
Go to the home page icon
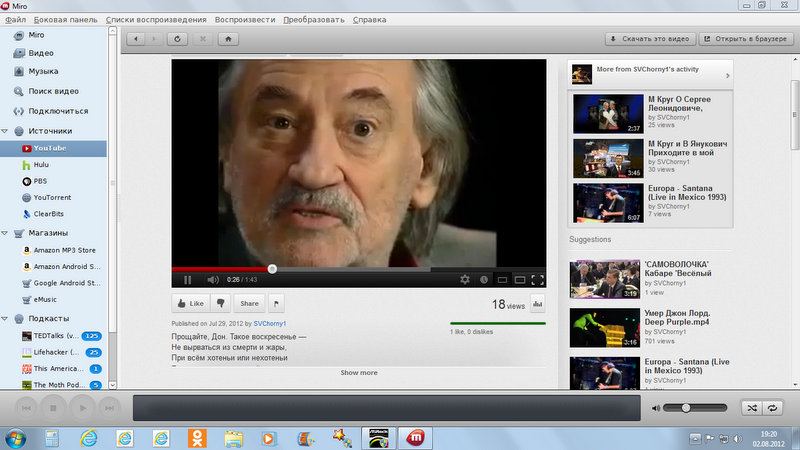pyautogui.click(x=228, y=39)
